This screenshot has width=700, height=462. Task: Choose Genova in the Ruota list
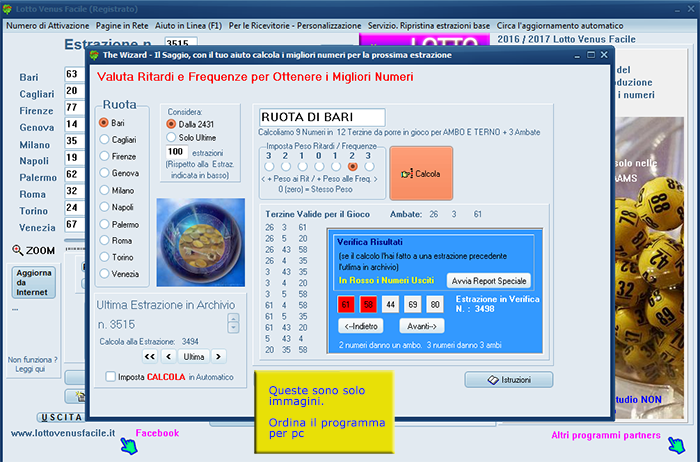(x=104, y=173)
